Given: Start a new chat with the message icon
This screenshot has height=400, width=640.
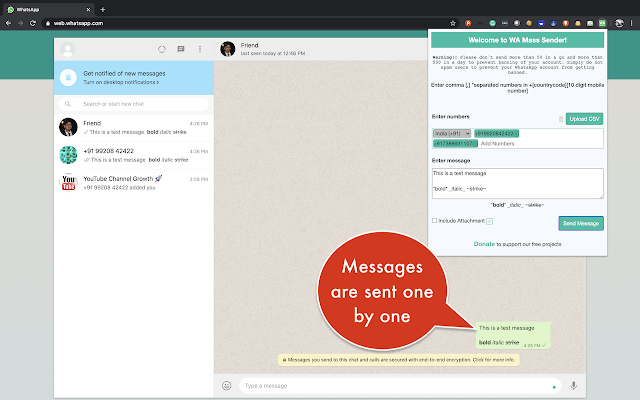Looking at the screenshot, I should (181, 49).
